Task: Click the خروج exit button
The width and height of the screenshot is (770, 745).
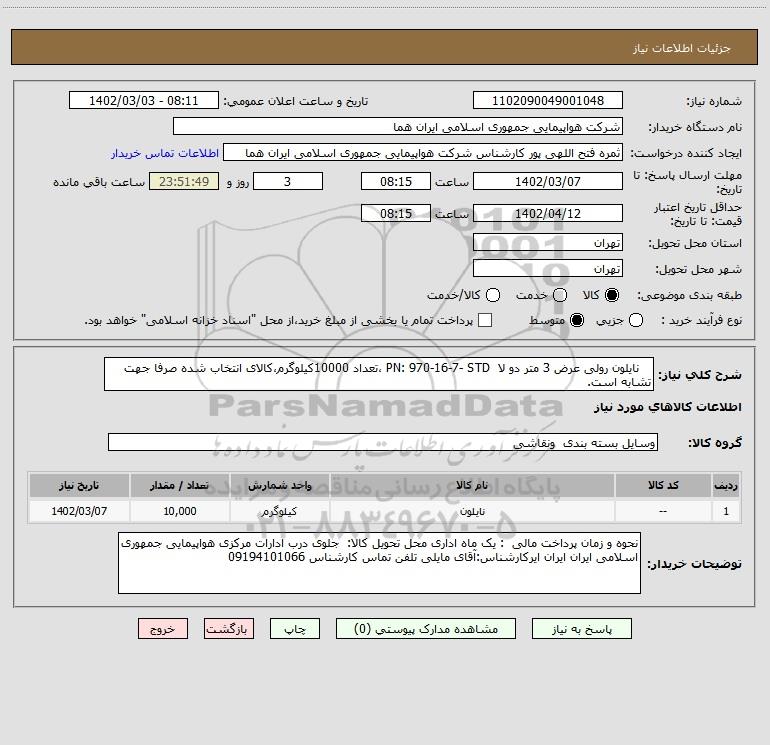Action: coord(164,629)
